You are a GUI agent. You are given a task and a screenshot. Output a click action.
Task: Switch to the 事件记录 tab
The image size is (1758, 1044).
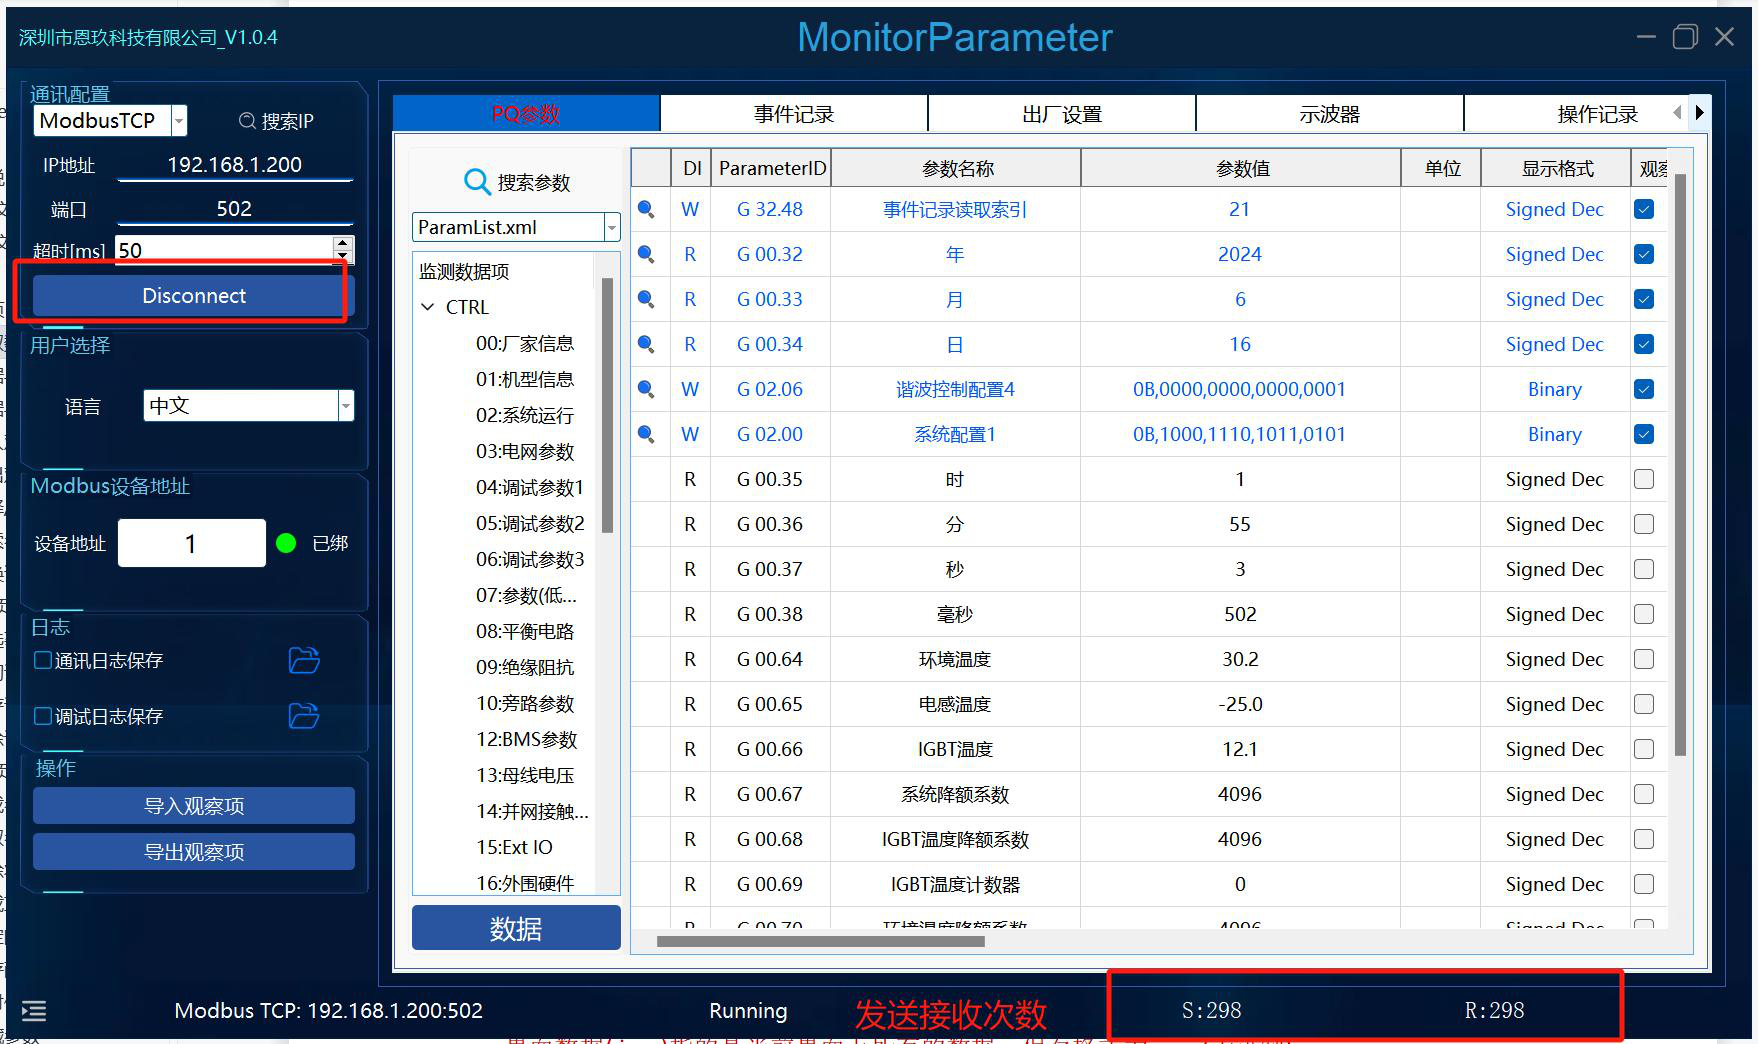click(x=794, y=114)
